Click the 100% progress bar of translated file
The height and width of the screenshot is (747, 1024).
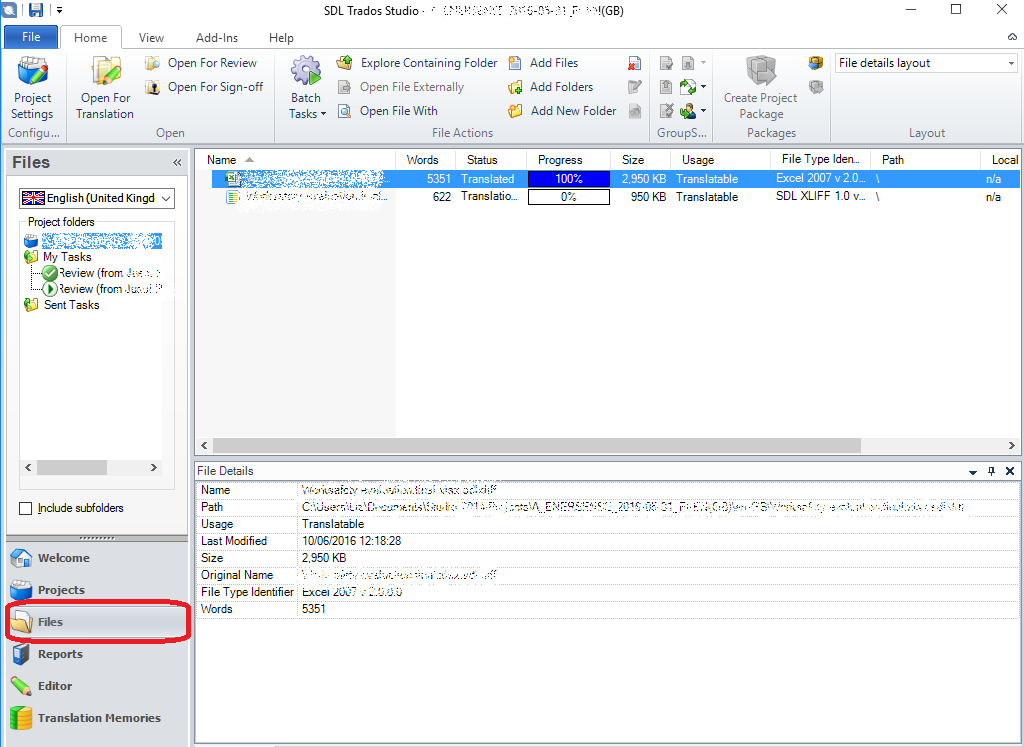tap(568, 179)
